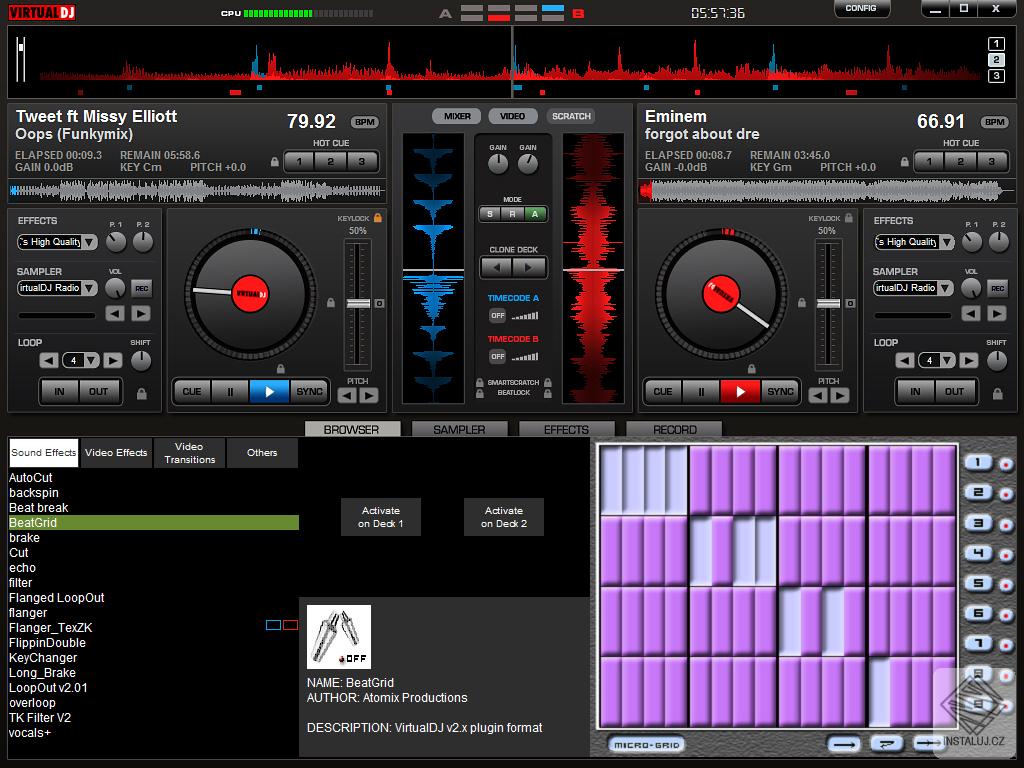This screenshot has height=768, width=1024.
Task: Open the CONFIG panel
Action: 861,9
